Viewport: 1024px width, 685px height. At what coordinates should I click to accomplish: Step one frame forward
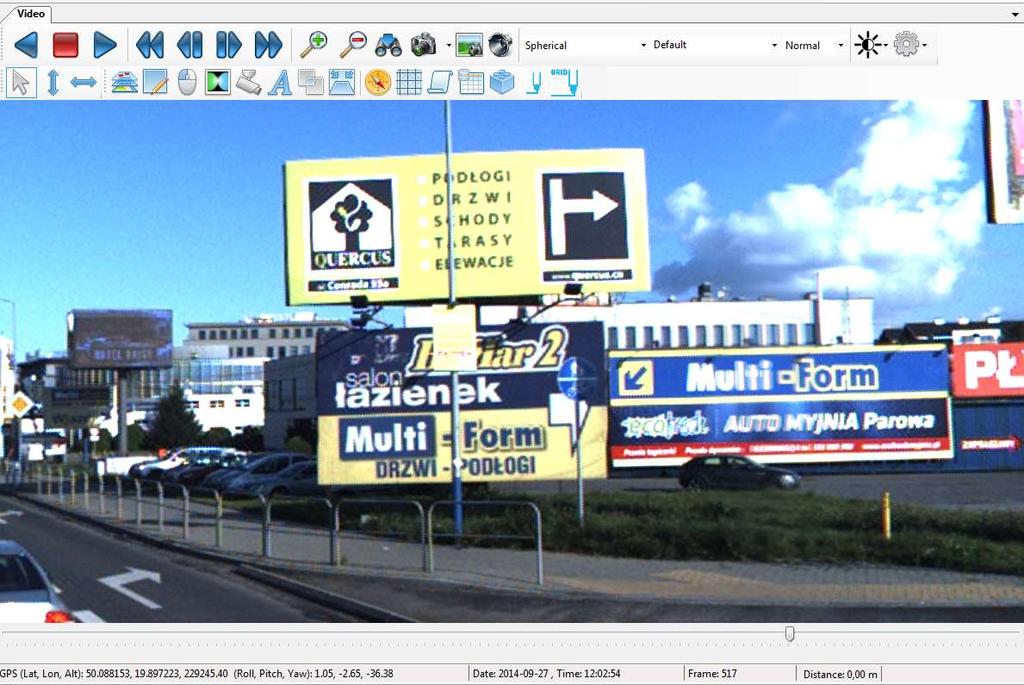(x=229, y=45)
